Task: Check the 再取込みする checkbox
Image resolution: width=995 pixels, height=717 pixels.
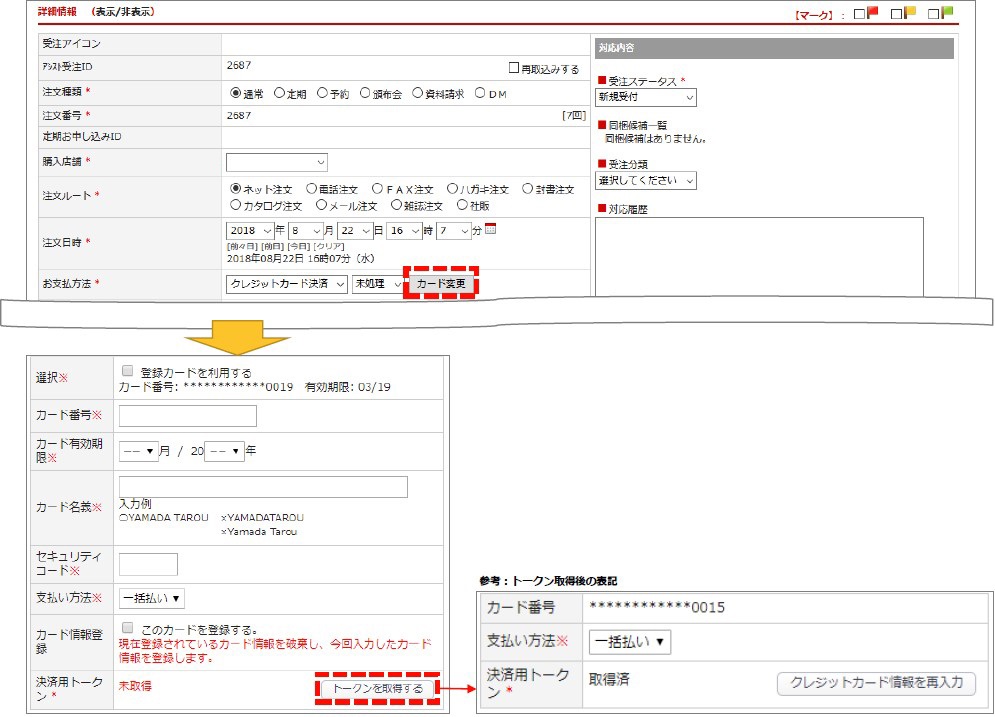Action: 514,69
